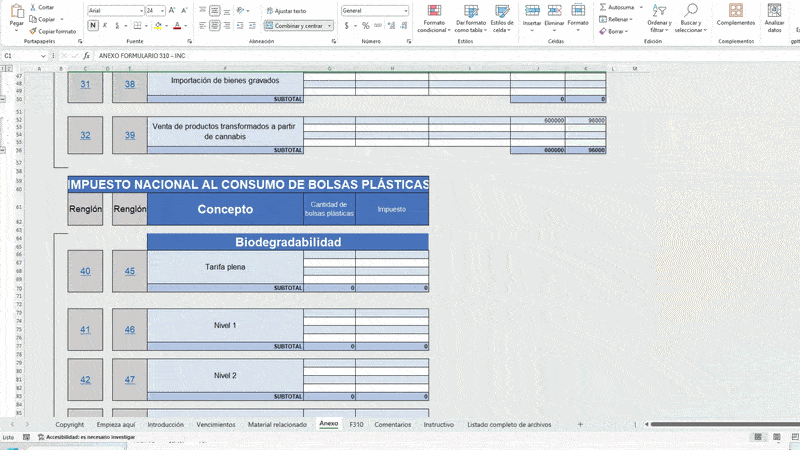Open the Combinar y centrar dropdown arrow
Screen dimensions: 800x450
[331, 25]
